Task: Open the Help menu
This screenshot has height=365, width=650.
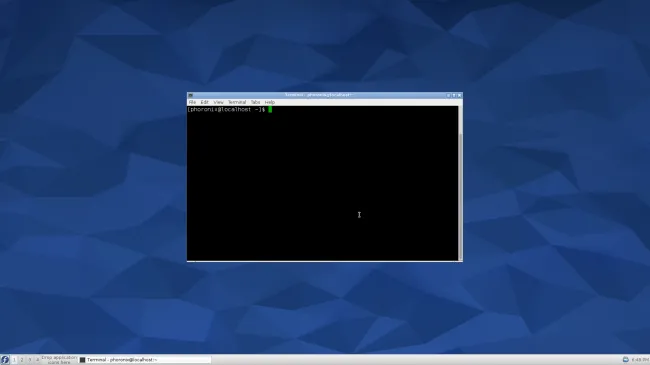Action: (x=269, y=102)
